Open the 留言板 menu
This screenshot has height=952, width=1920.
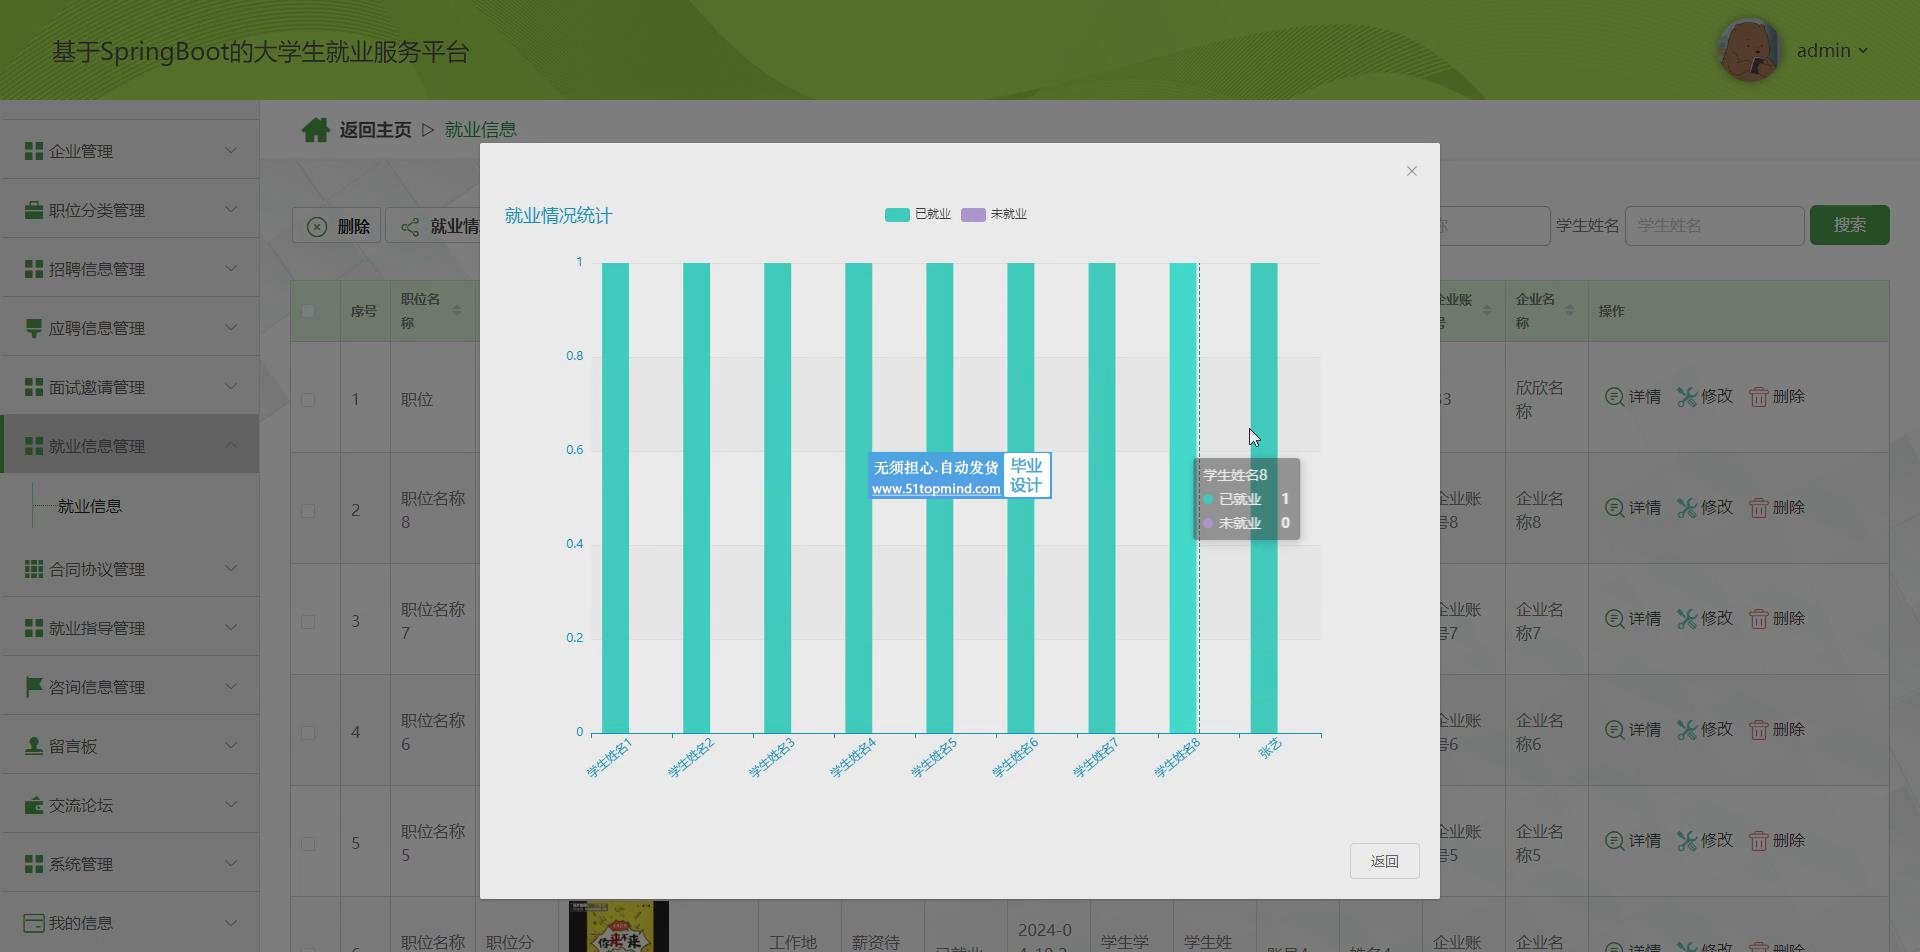130,745
